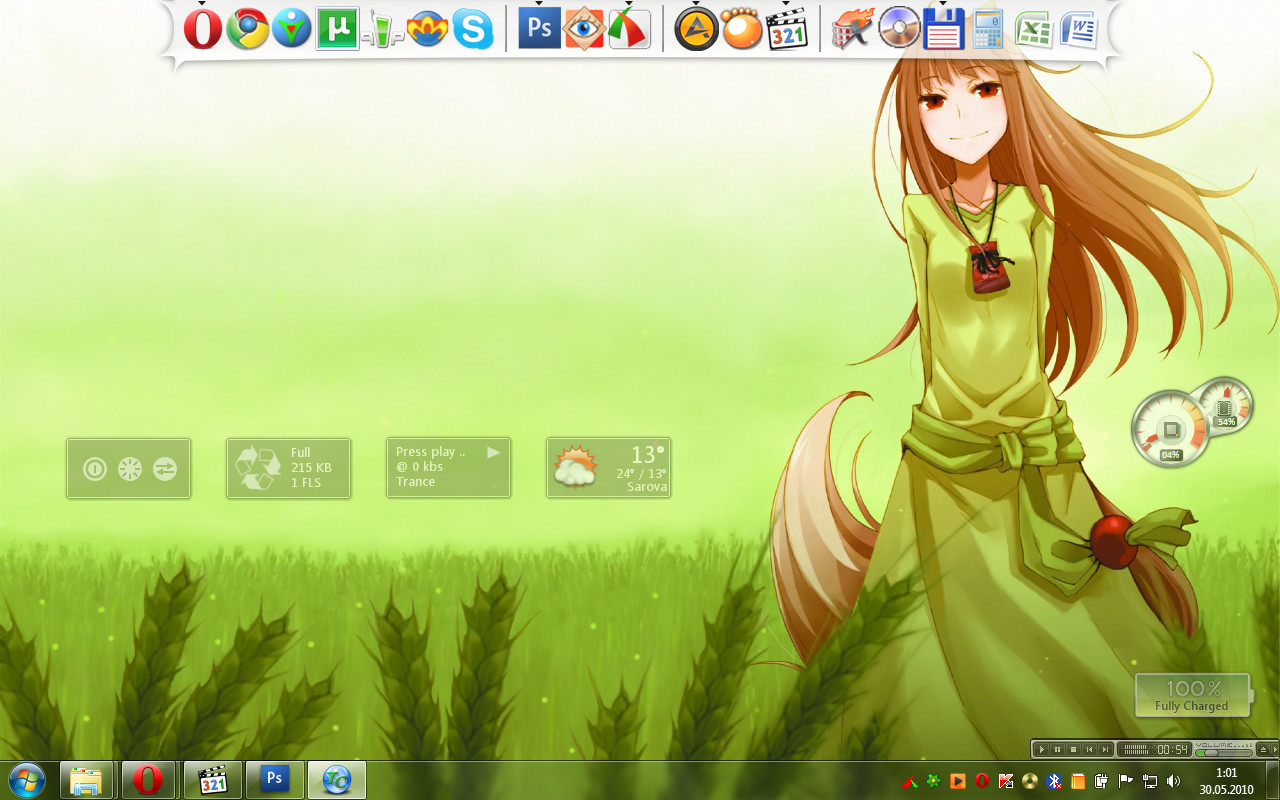This screenshot has width=1280, height=800.
Task: Launch uTorrent from the dock
Action: [x=337, y=29]
